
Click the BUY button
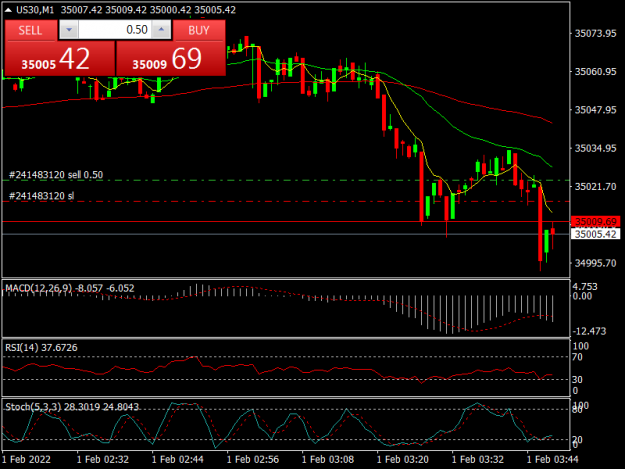tap(199, 30)
